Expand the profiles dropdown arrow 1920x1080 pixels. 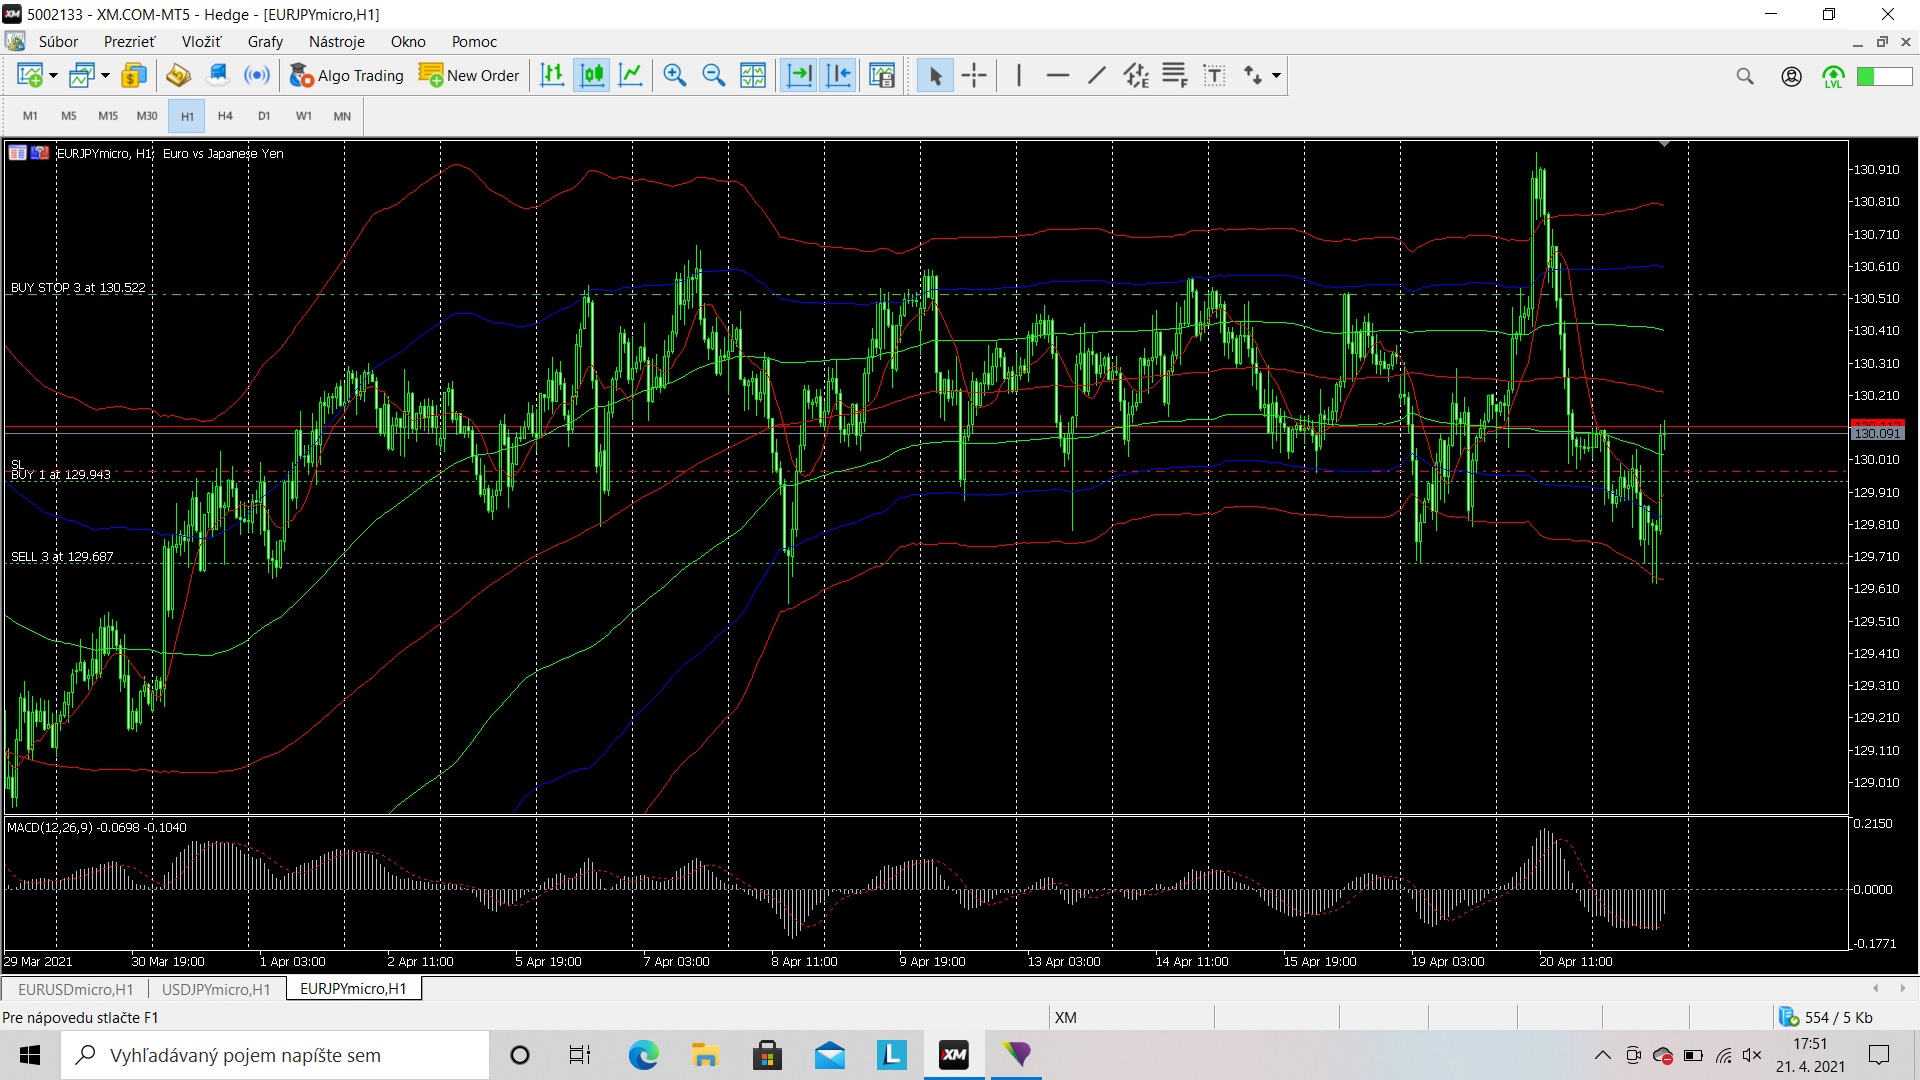(x=105, y=76)
